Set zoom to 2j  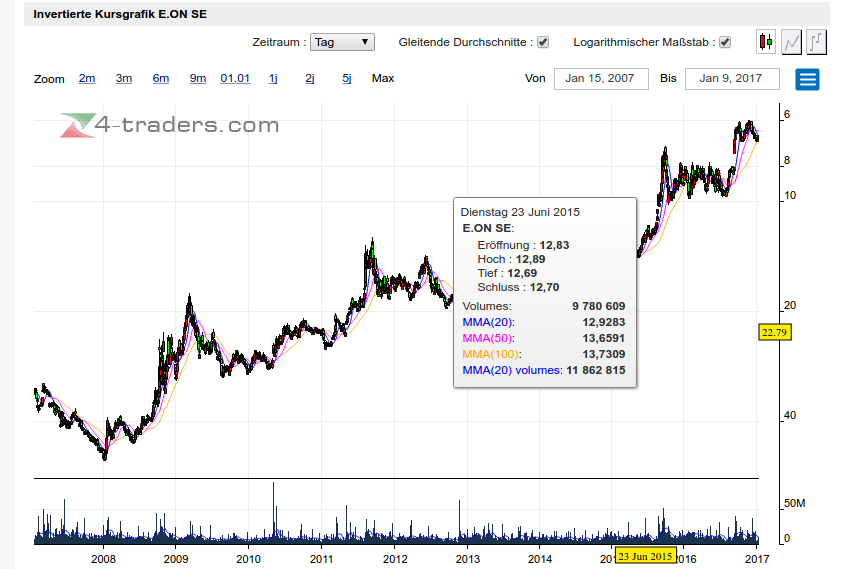tap(310, 78)
